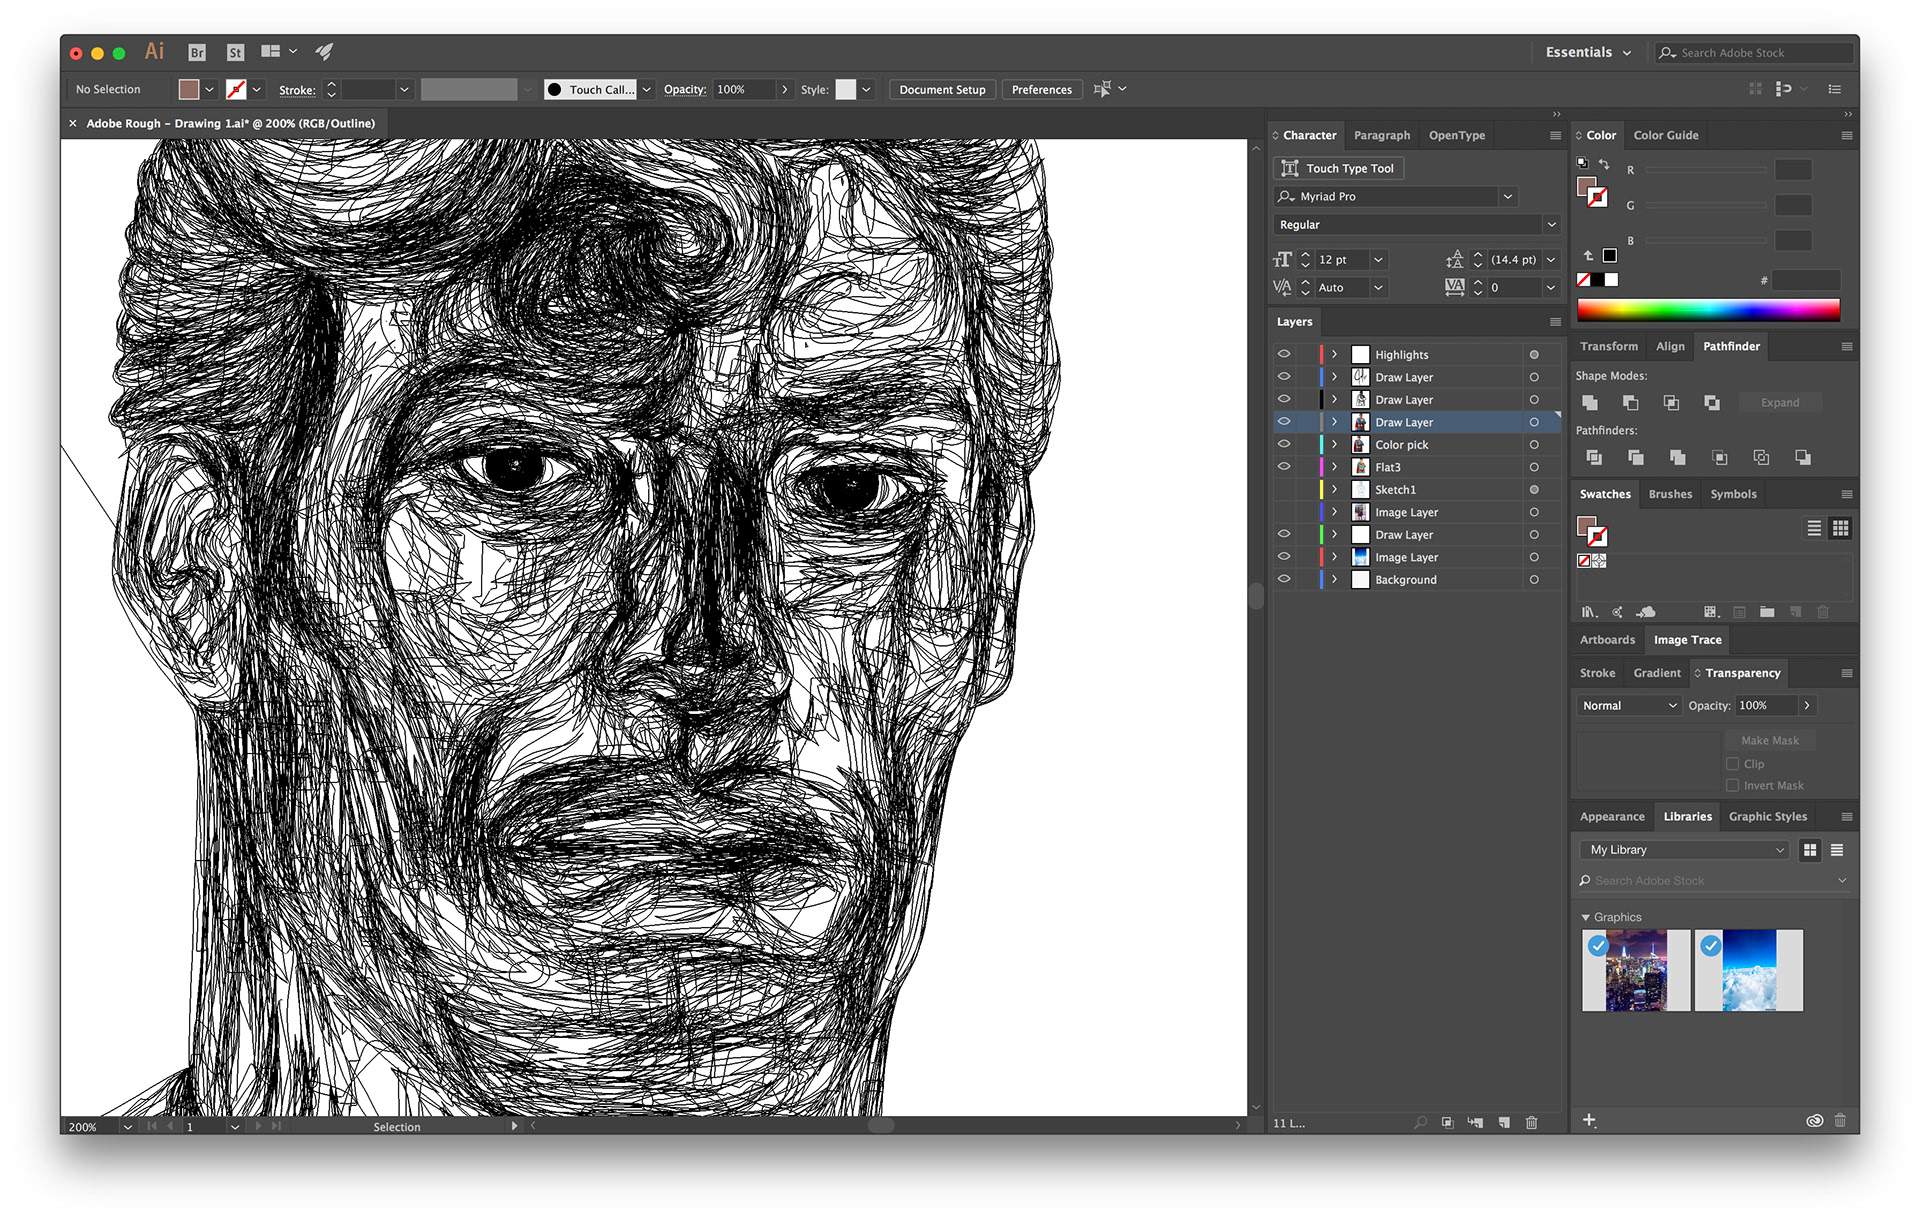1920x1220 pixels.
Task: Click the Divide pathfinder icon
Action: (1594, 457)
